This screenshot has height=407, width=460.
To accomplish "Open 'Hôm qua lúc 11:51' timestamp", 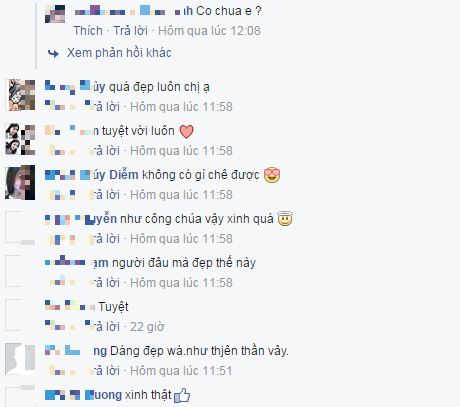I will pyautogui.click(x=181, y=371).
